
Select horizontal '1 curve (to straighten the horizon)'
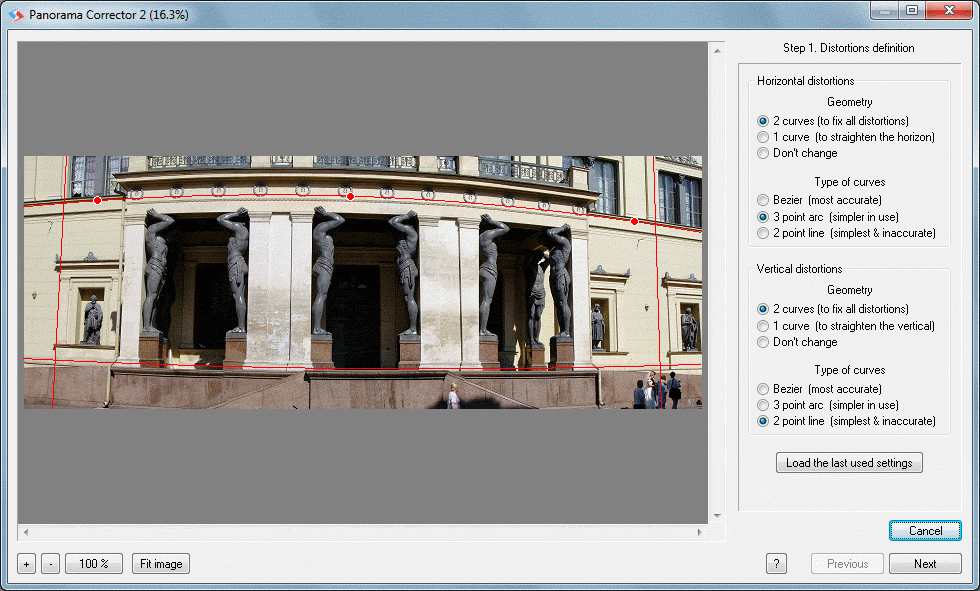[763, 137]
